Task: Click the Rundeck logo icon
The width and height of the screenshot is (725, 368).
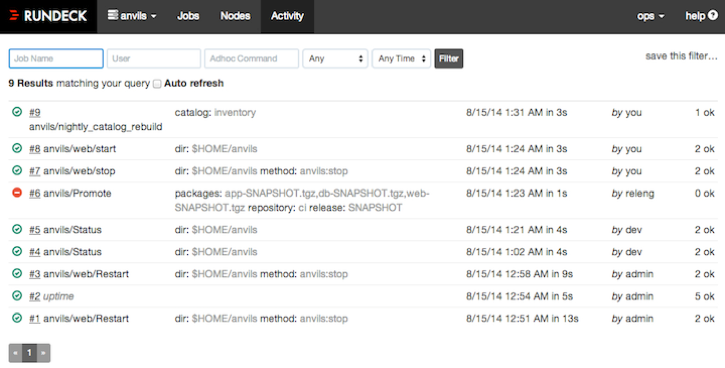Action: [14, 16]
